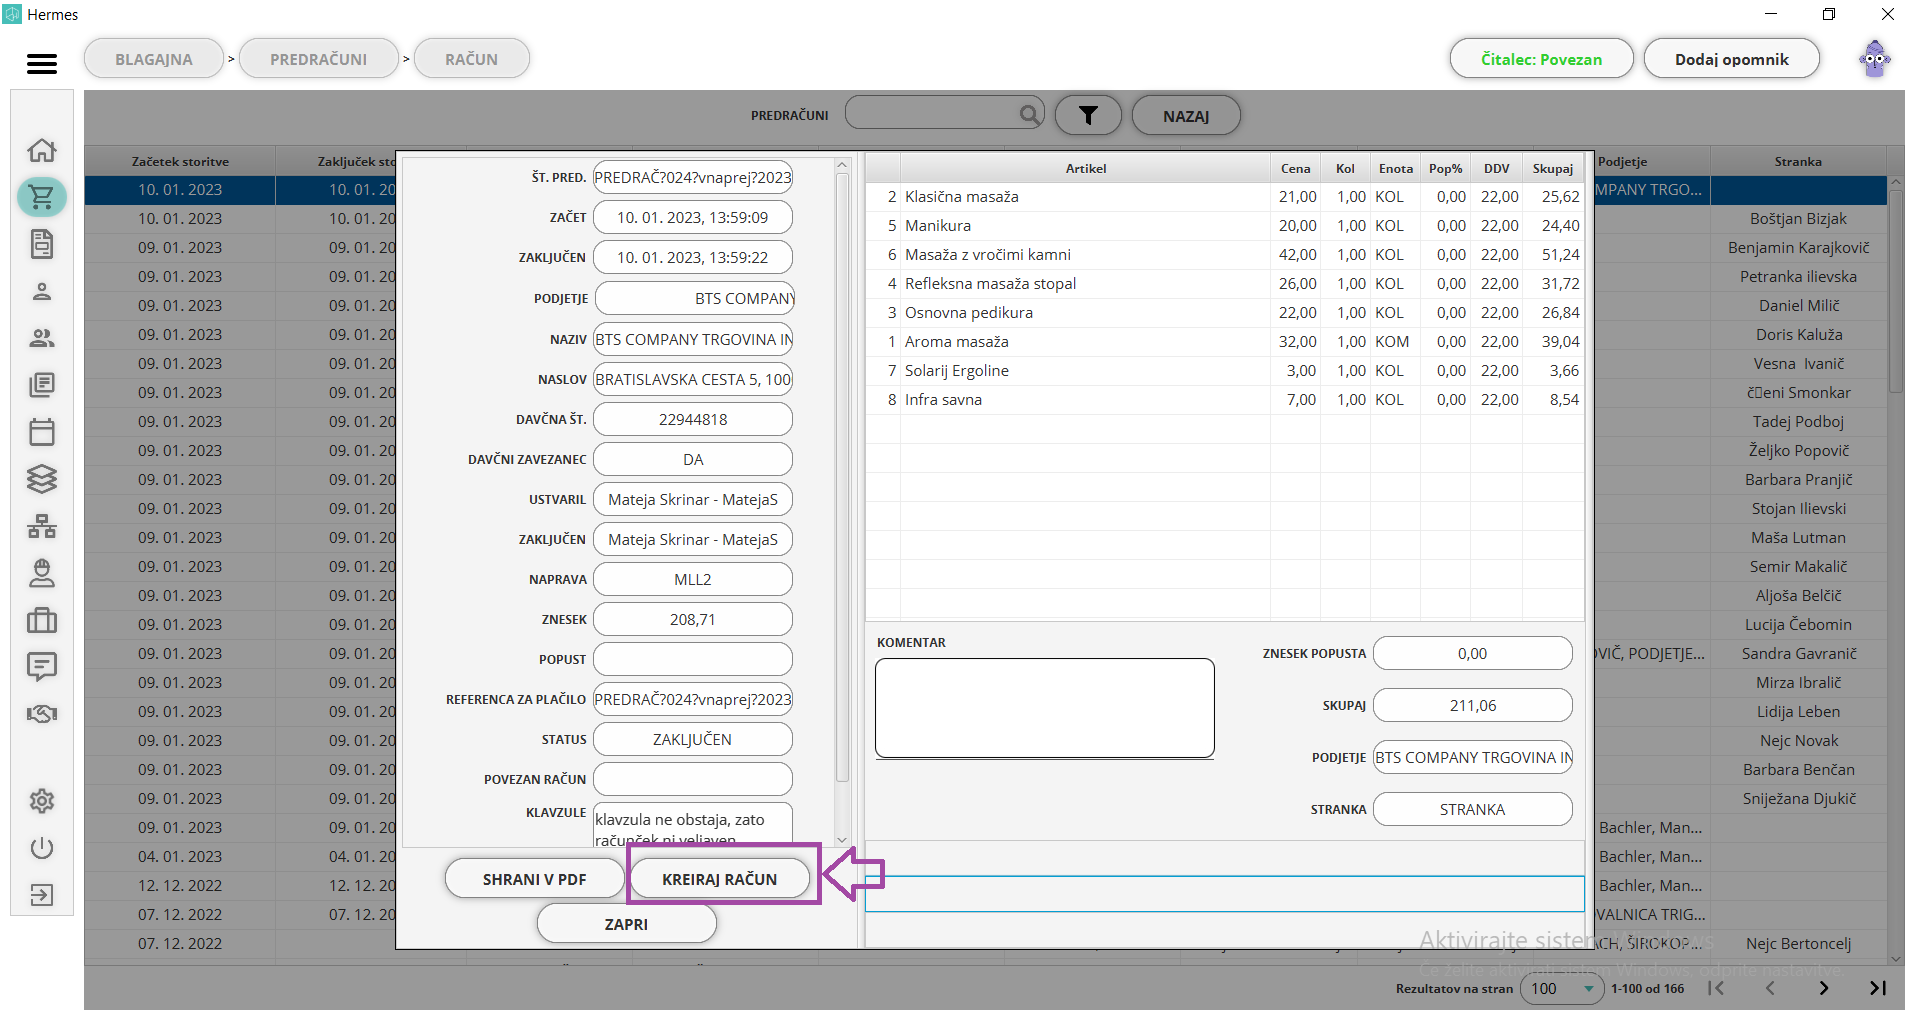Open the filter funnel button
1916x1027 pixels.
click(x=1088, y=116)
